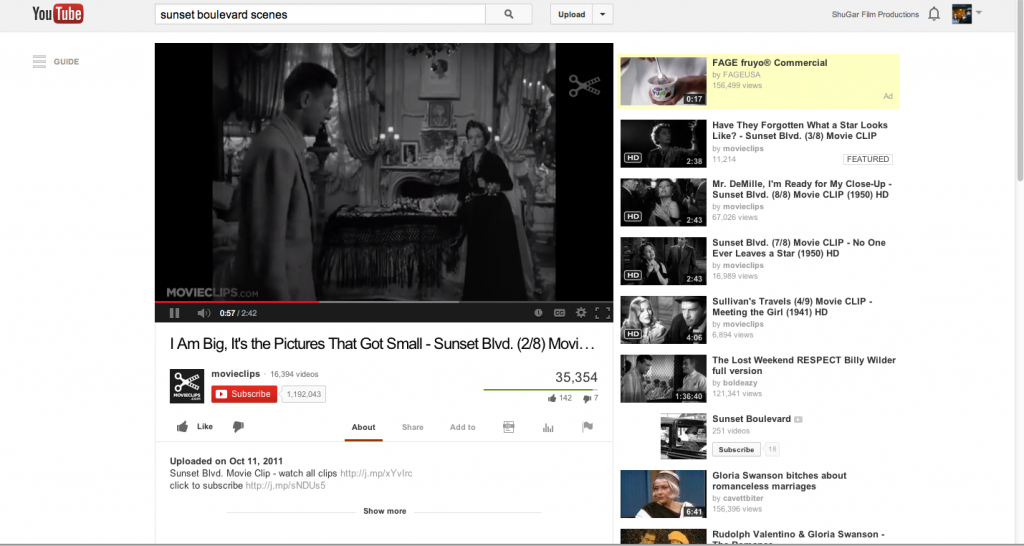Click the video title heading

tap(382, 344)
